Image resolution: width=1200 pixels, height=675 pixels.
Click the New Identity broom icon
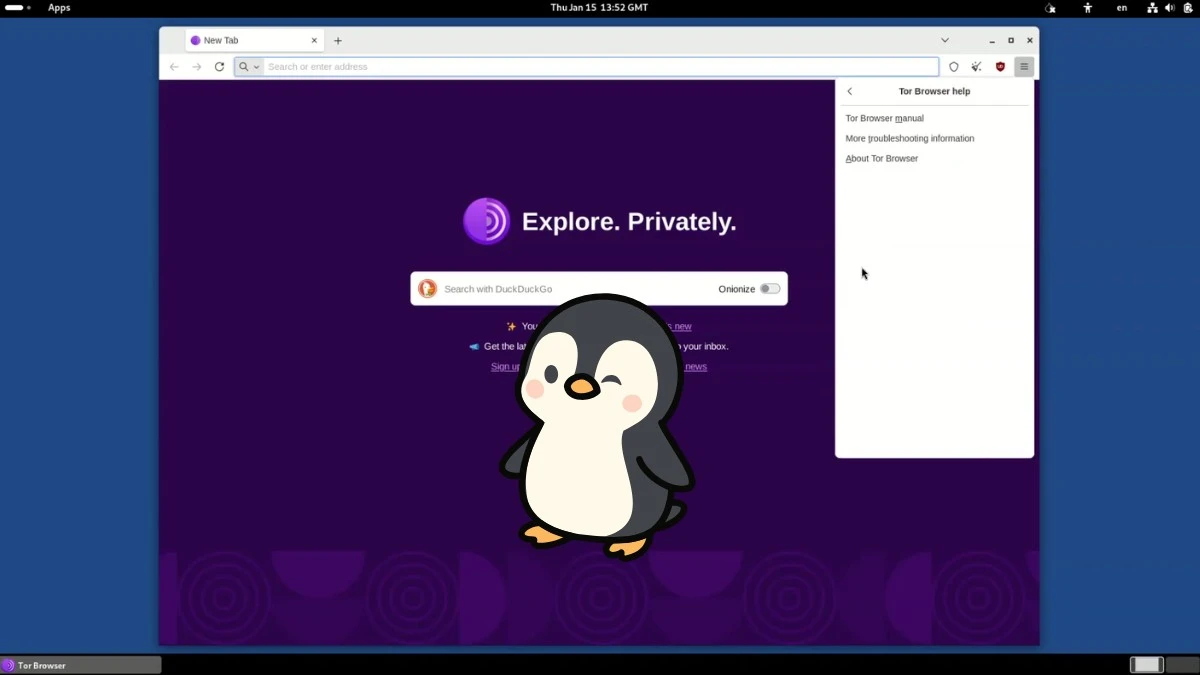pyautogui.click(x=977, y=67)
